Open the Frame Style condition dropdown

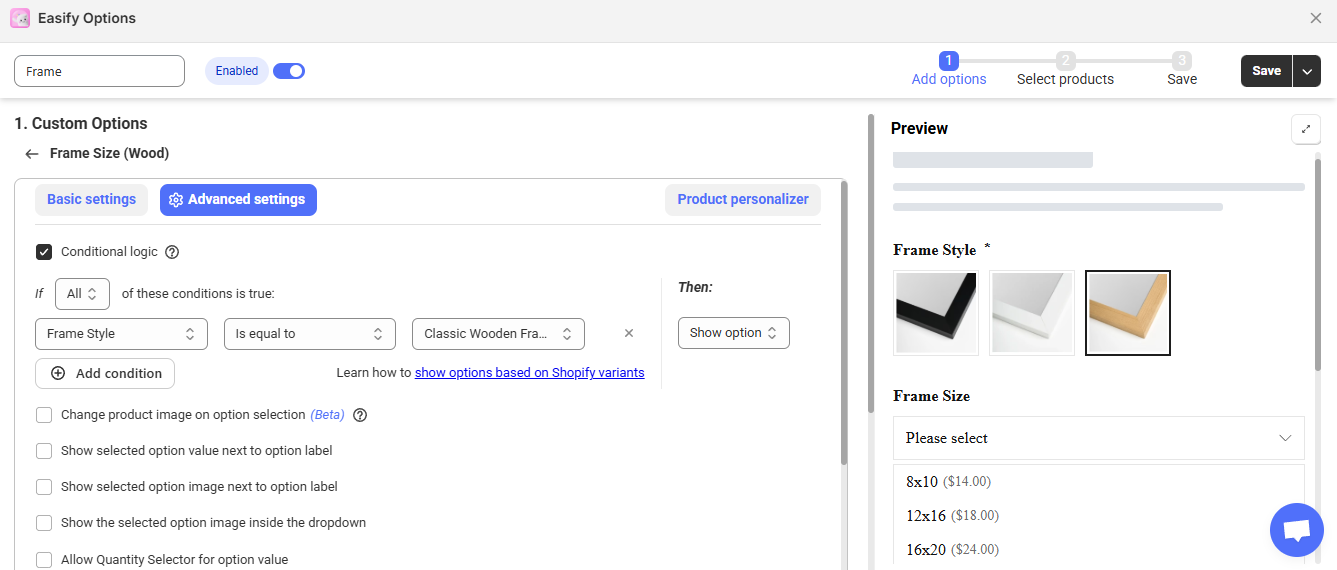(121, 334)
